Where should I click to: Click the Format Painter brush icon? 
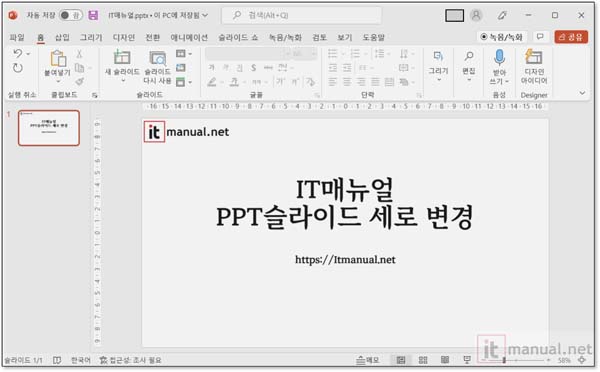tap(80, 82)
